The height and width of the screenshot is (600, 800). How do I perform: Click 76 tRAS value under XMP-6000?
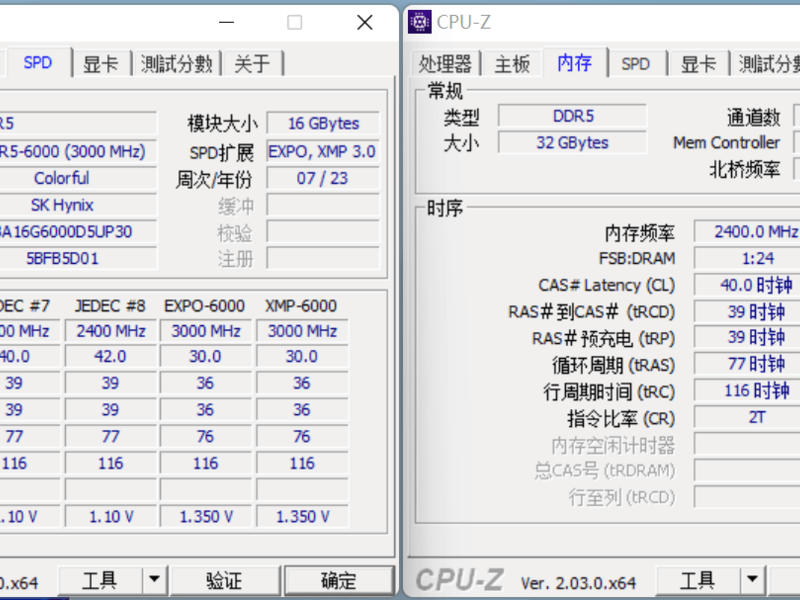(x=302, y=437)
